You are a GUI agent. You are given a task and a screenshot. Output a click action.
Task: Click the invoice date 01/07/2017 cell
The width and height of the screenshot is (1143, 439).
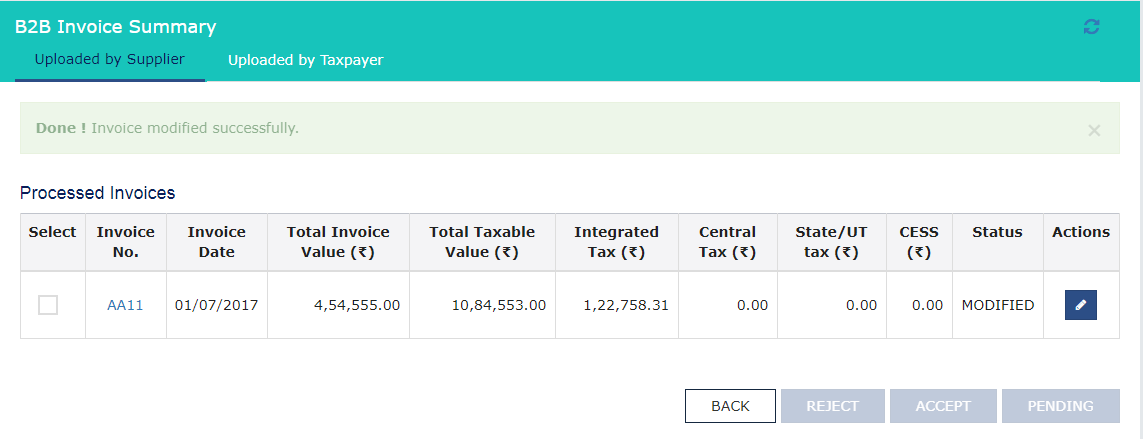tap(216, 305)
